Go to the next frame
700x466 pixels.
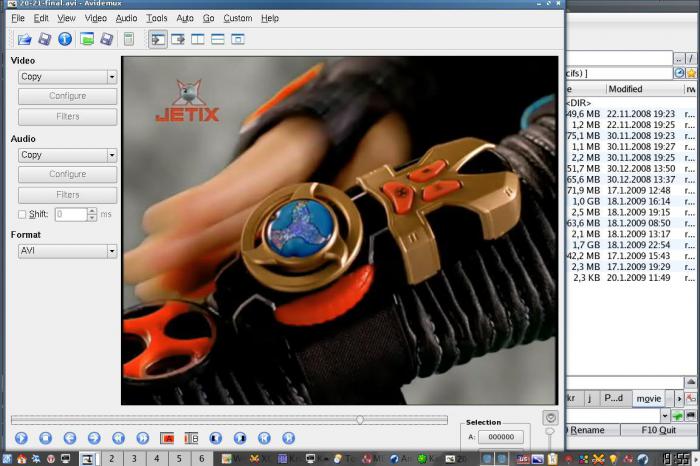tap(94, 438)
